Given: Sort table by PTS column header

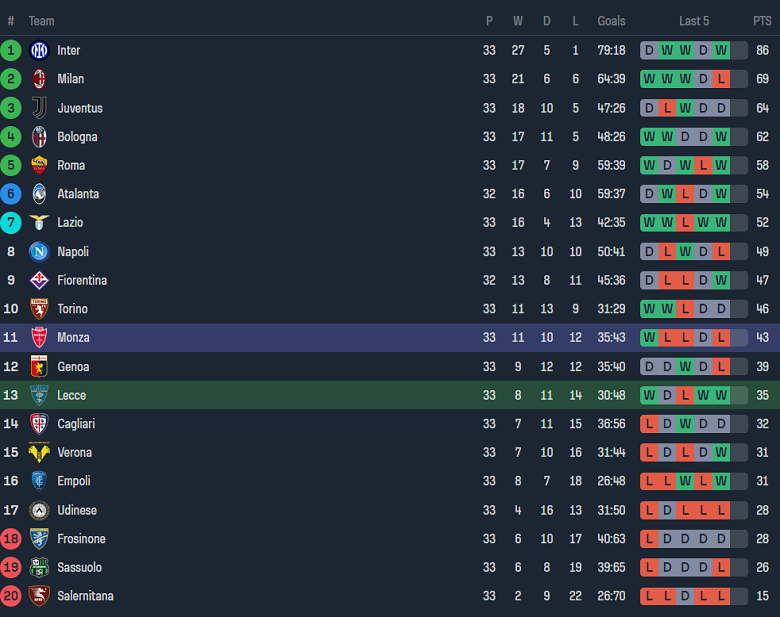Looking at the screenshot, I should pyautogui.click(x=762, y=21).
